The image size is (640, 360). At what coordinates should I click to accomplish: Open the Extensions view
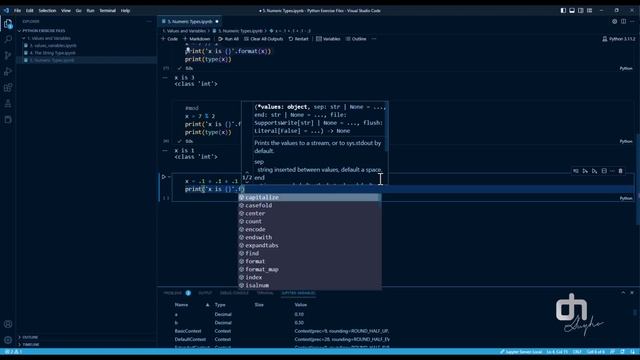coord(8,87)
